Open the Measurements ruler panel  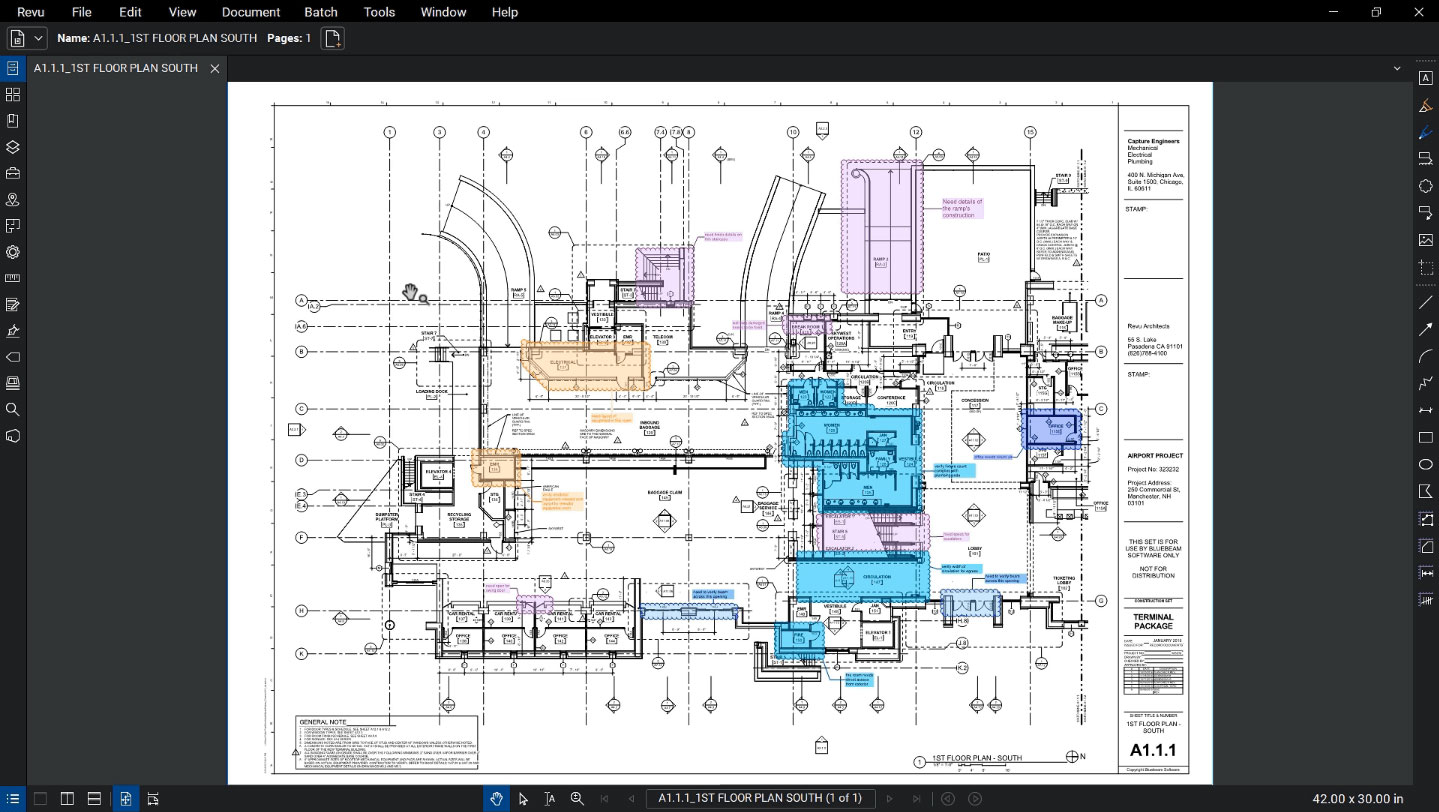(x=13, y=278)
